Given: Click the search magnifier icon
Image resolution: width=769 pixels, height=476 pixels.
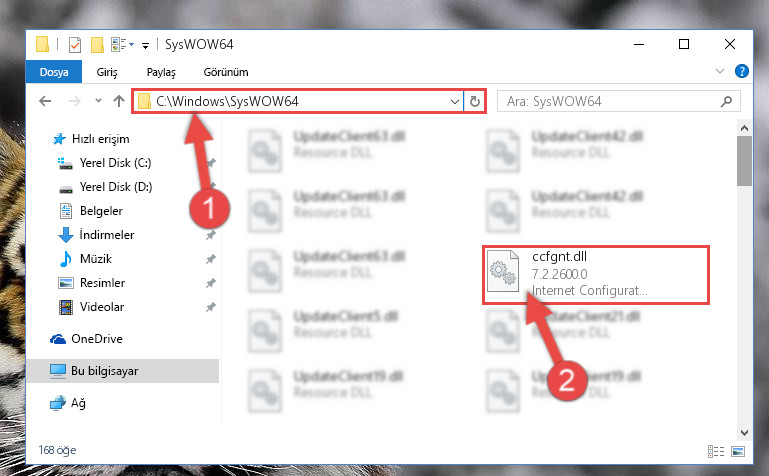Looking at the screenshot, I should pyautogui.click(x=726, y=101).
